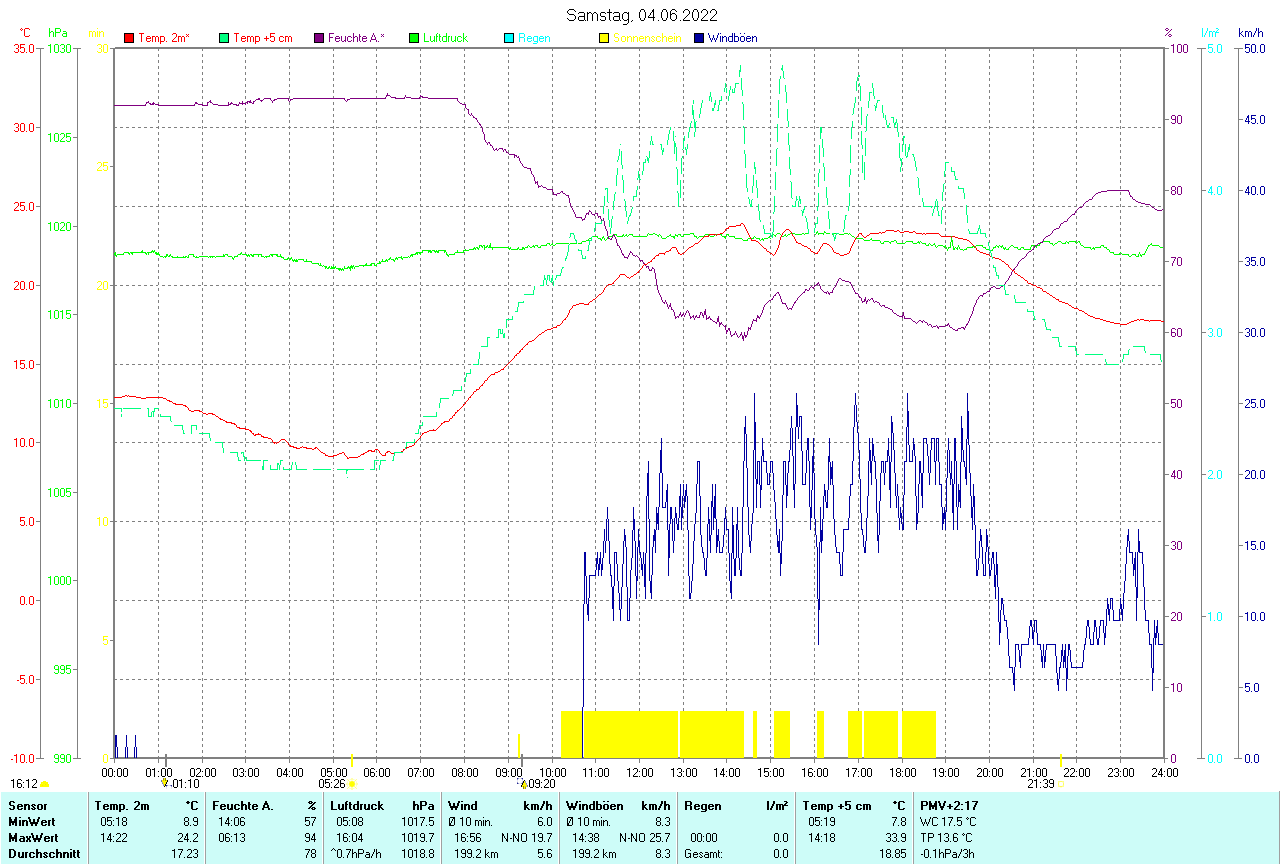Click the maximum pressure value 1019.7

418,838
